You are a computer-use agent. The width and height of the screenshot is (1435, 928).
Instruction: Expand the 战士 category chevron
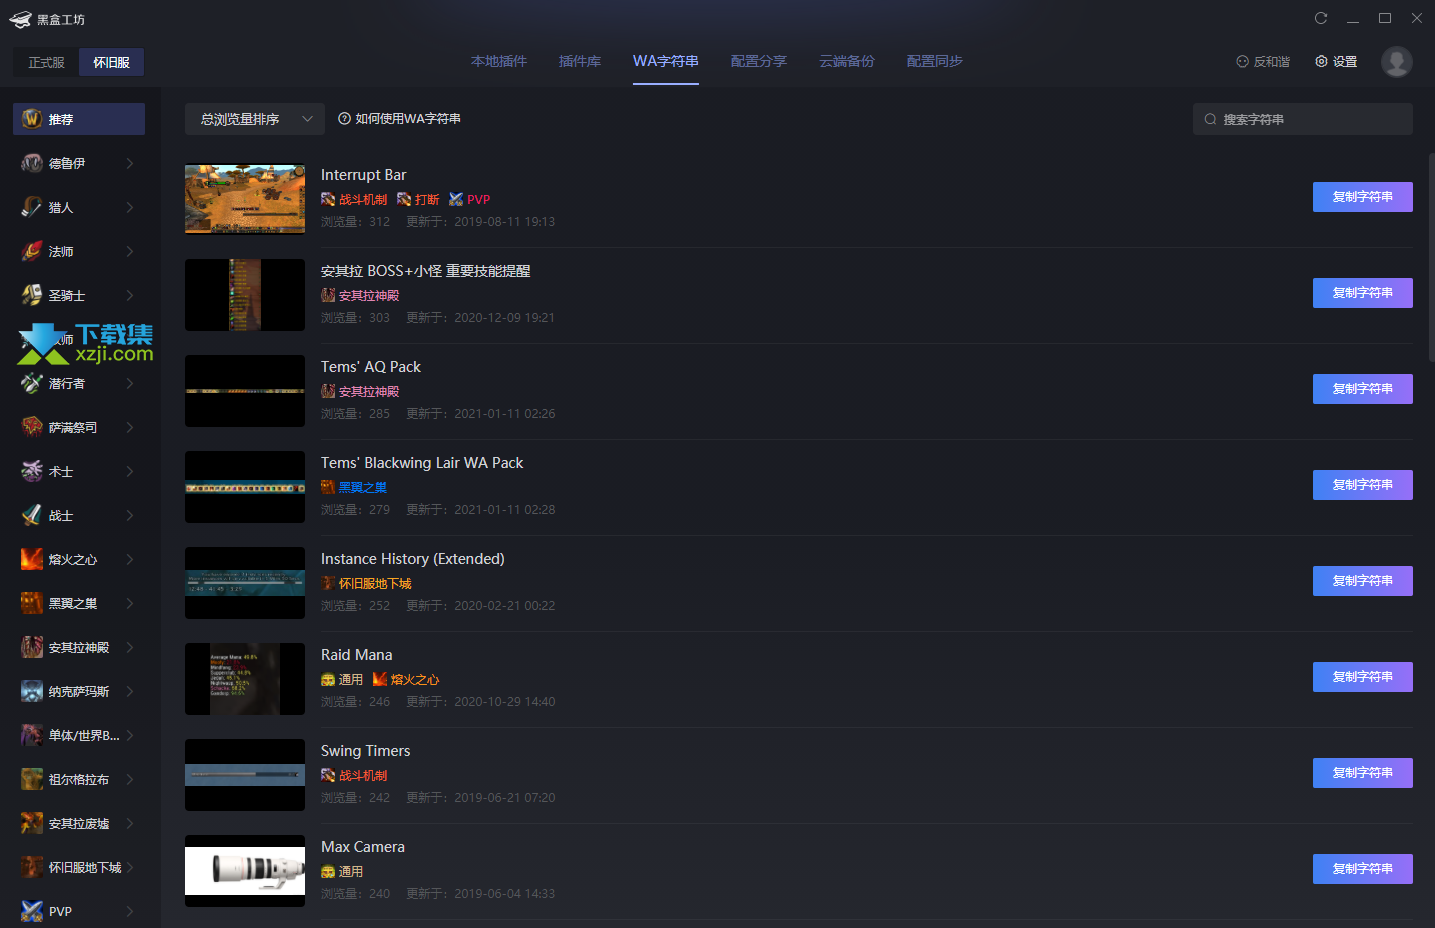tap(130, 515)
